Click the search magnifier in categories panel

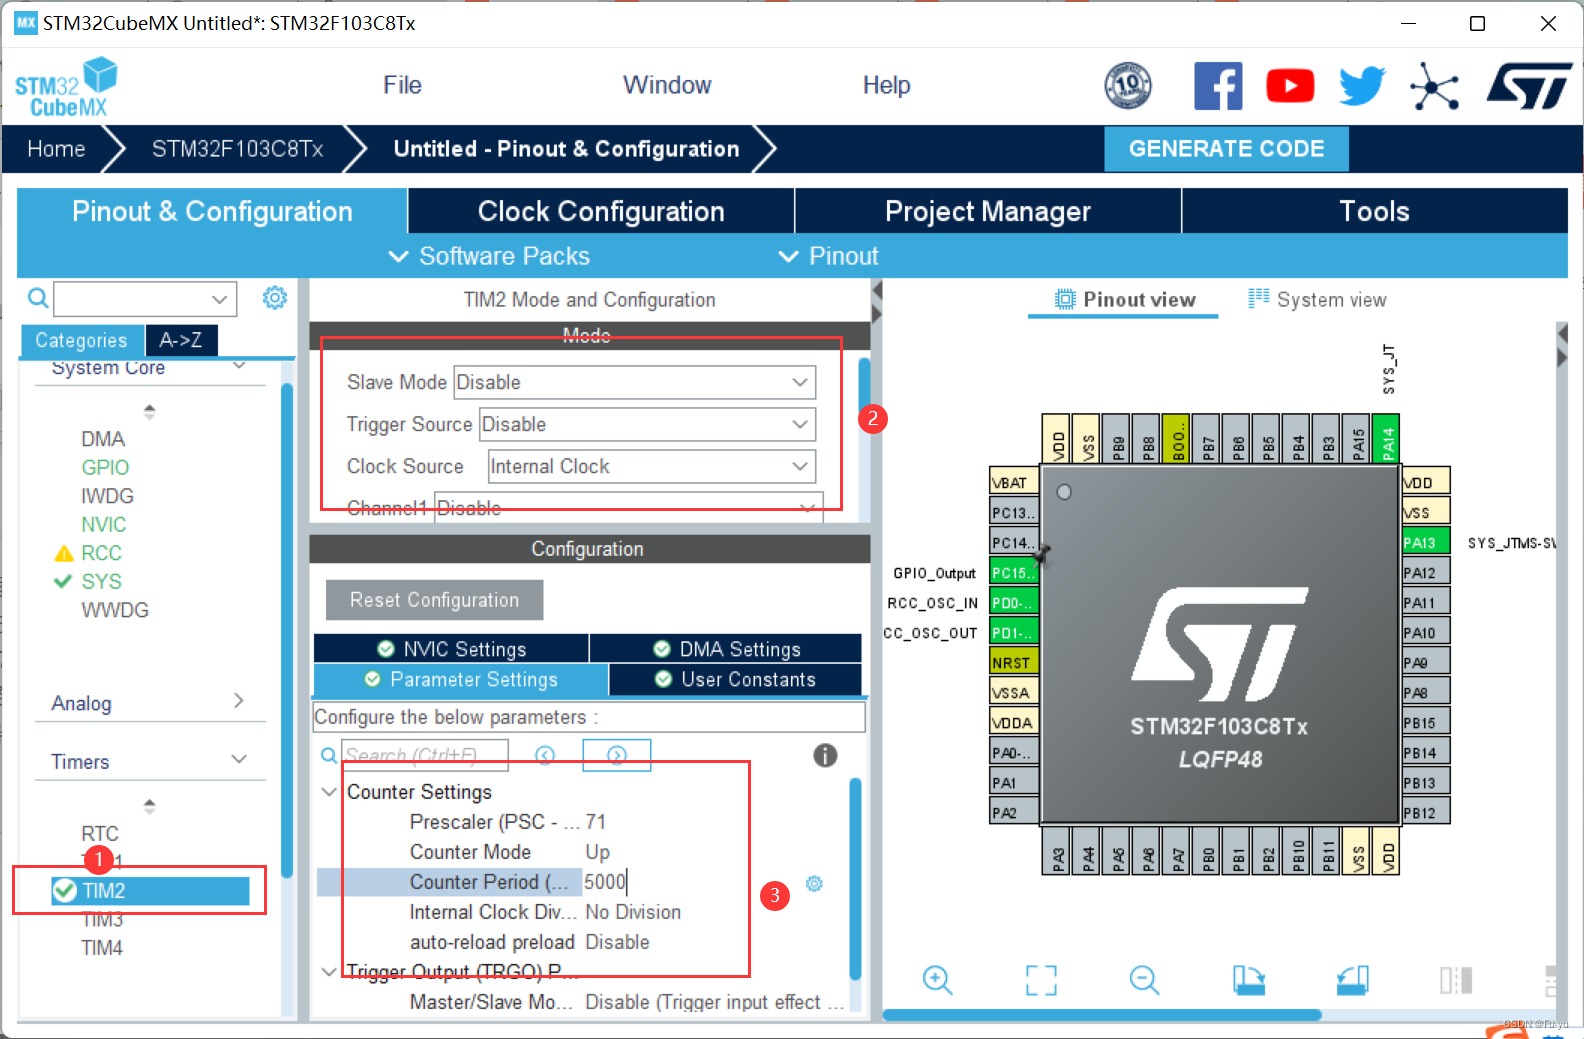point(38,298)
